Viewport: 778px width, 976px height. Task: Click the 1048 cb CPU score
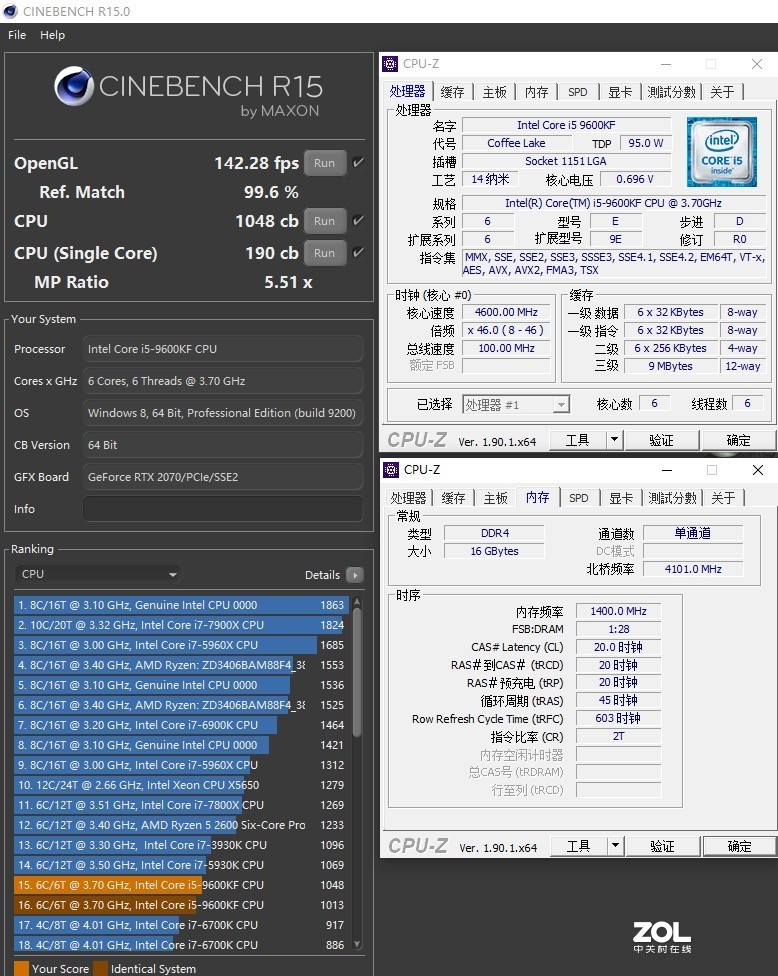[x=267, y=221]
